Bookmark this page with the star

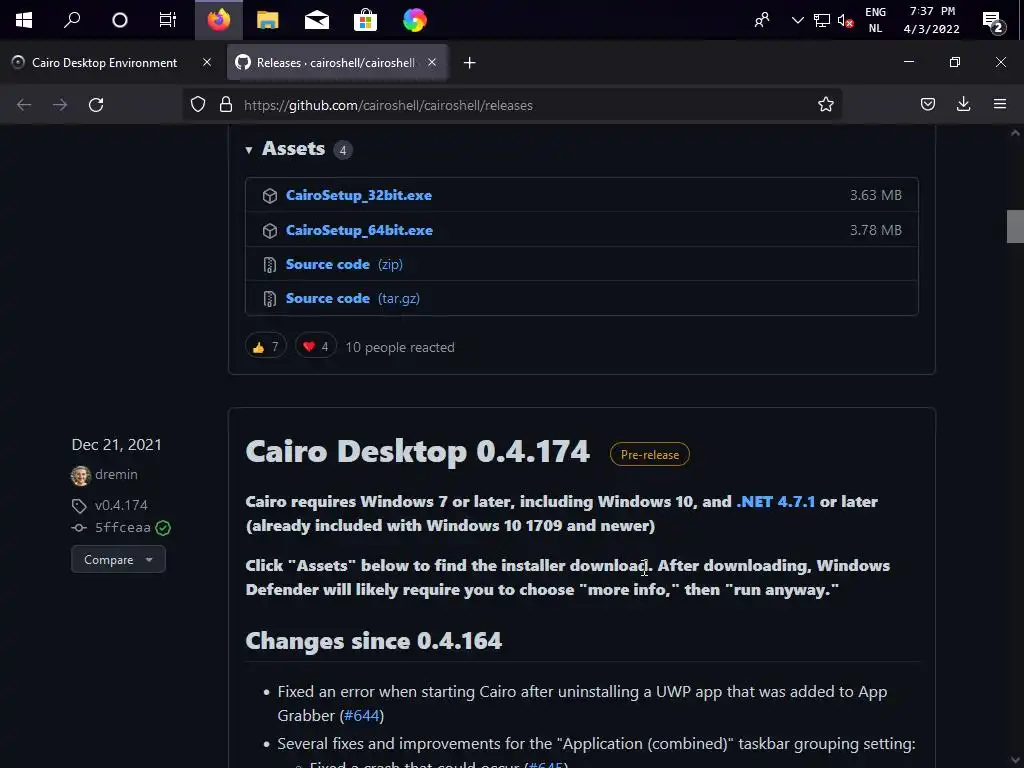825,104
